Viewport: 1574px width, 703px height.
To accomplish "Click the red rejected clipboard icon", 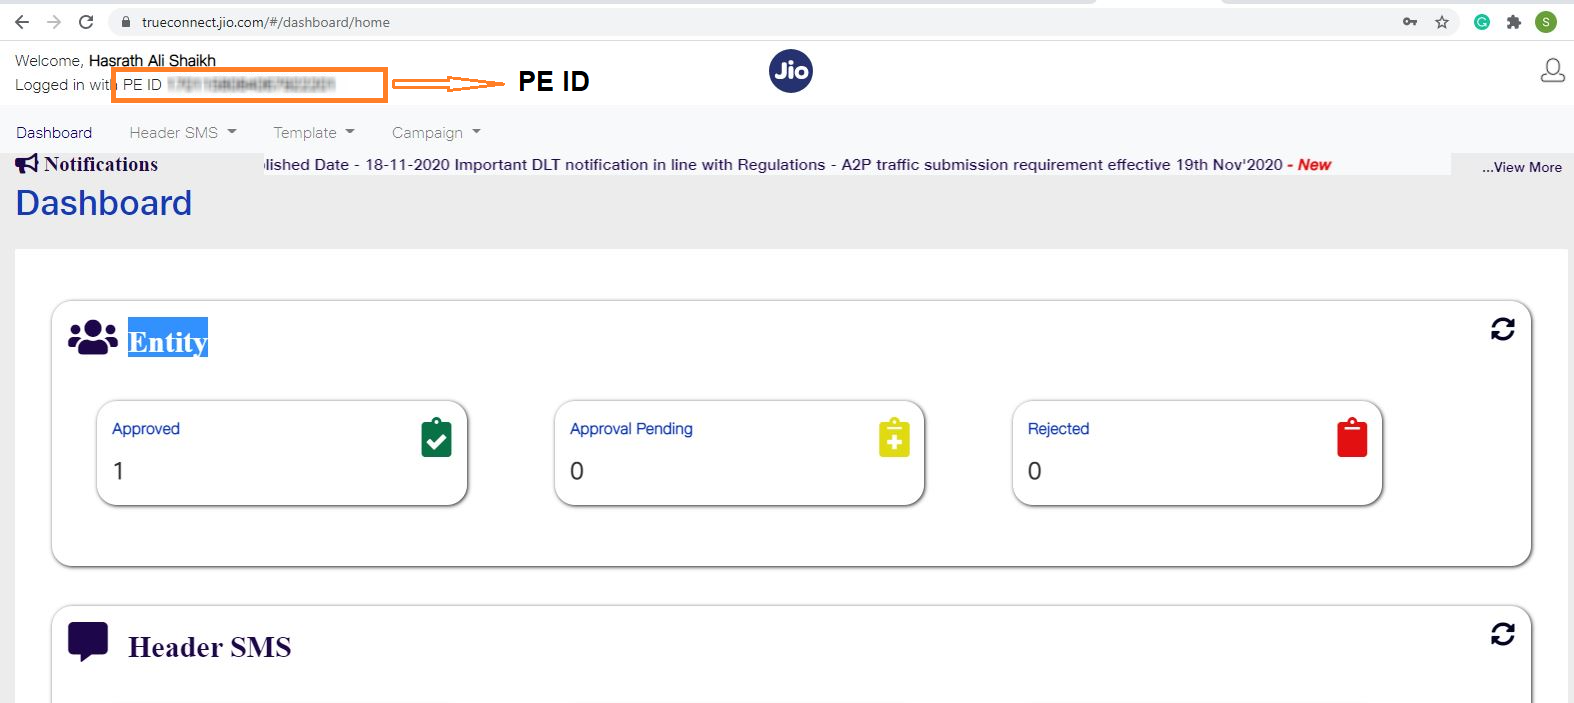I will [1352, 438].
